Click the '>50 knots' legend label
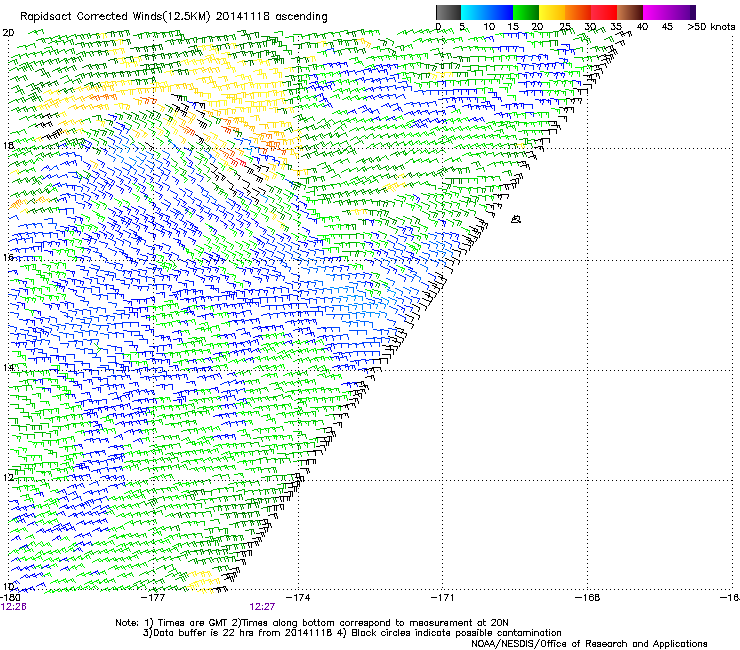Viewport: 740px width, 650px height. [711, 27]
